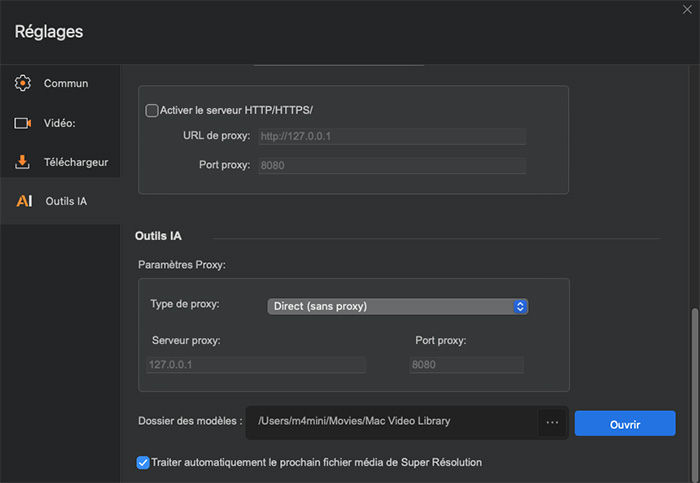The image size is (700, 483).
Task: Click the URL de proxy input field
Action: [392, 136]
